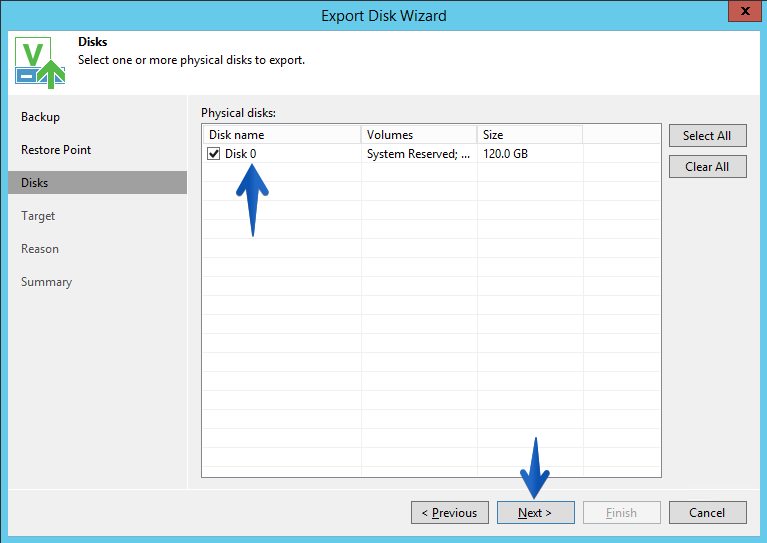Click the Disk name column header
The height and width of the screenshot is (543, 767).
(282, 135)
